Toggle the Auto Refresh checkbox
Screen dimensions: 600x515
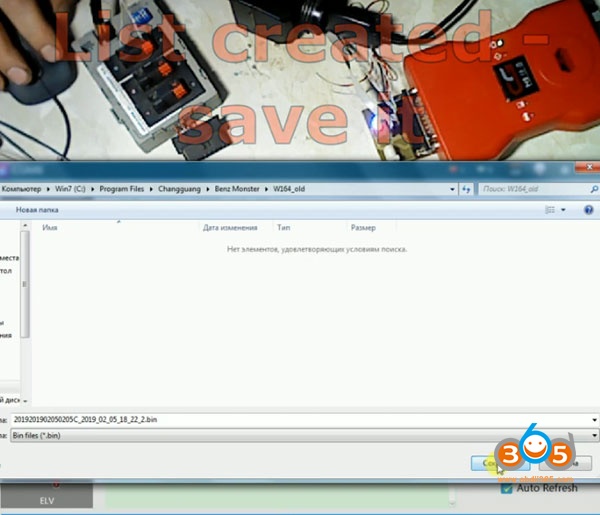(507, 488)
